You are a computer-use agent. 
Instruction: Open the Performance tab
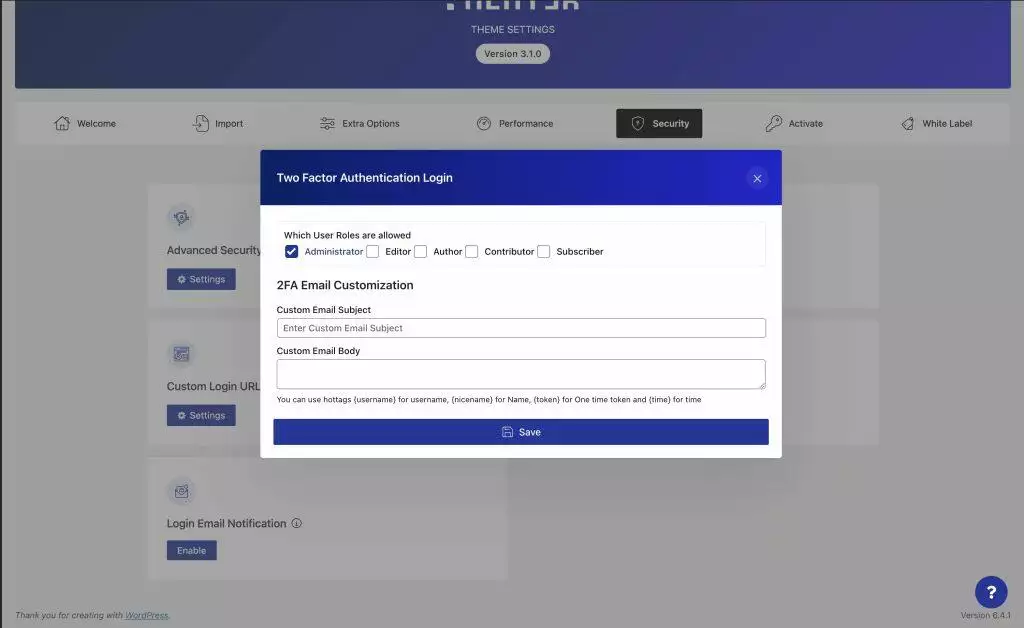514,124
